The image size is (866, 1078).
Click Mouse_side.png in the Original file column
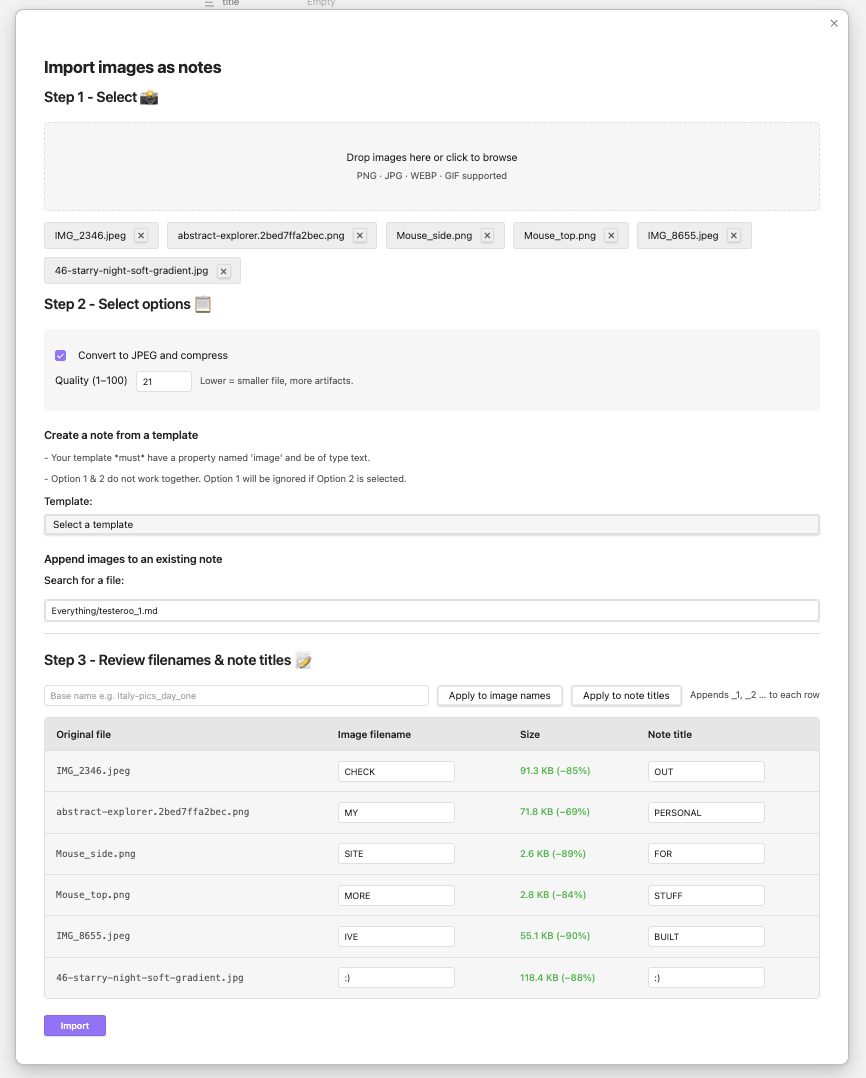coord(96,854)
